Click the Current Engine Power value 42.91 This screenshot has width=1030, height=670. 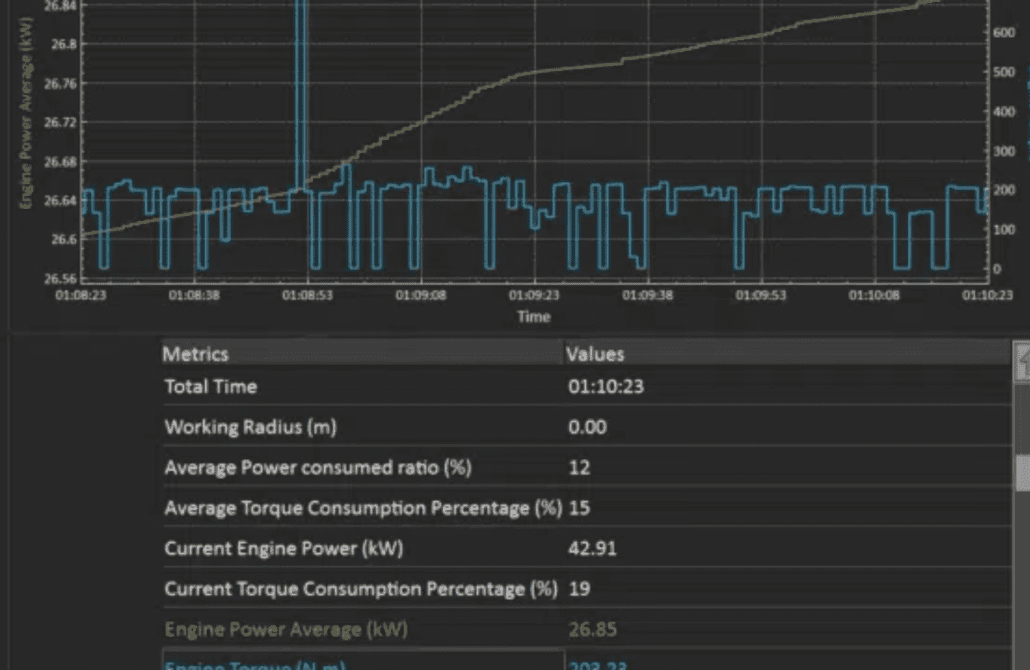click(592, 549)
